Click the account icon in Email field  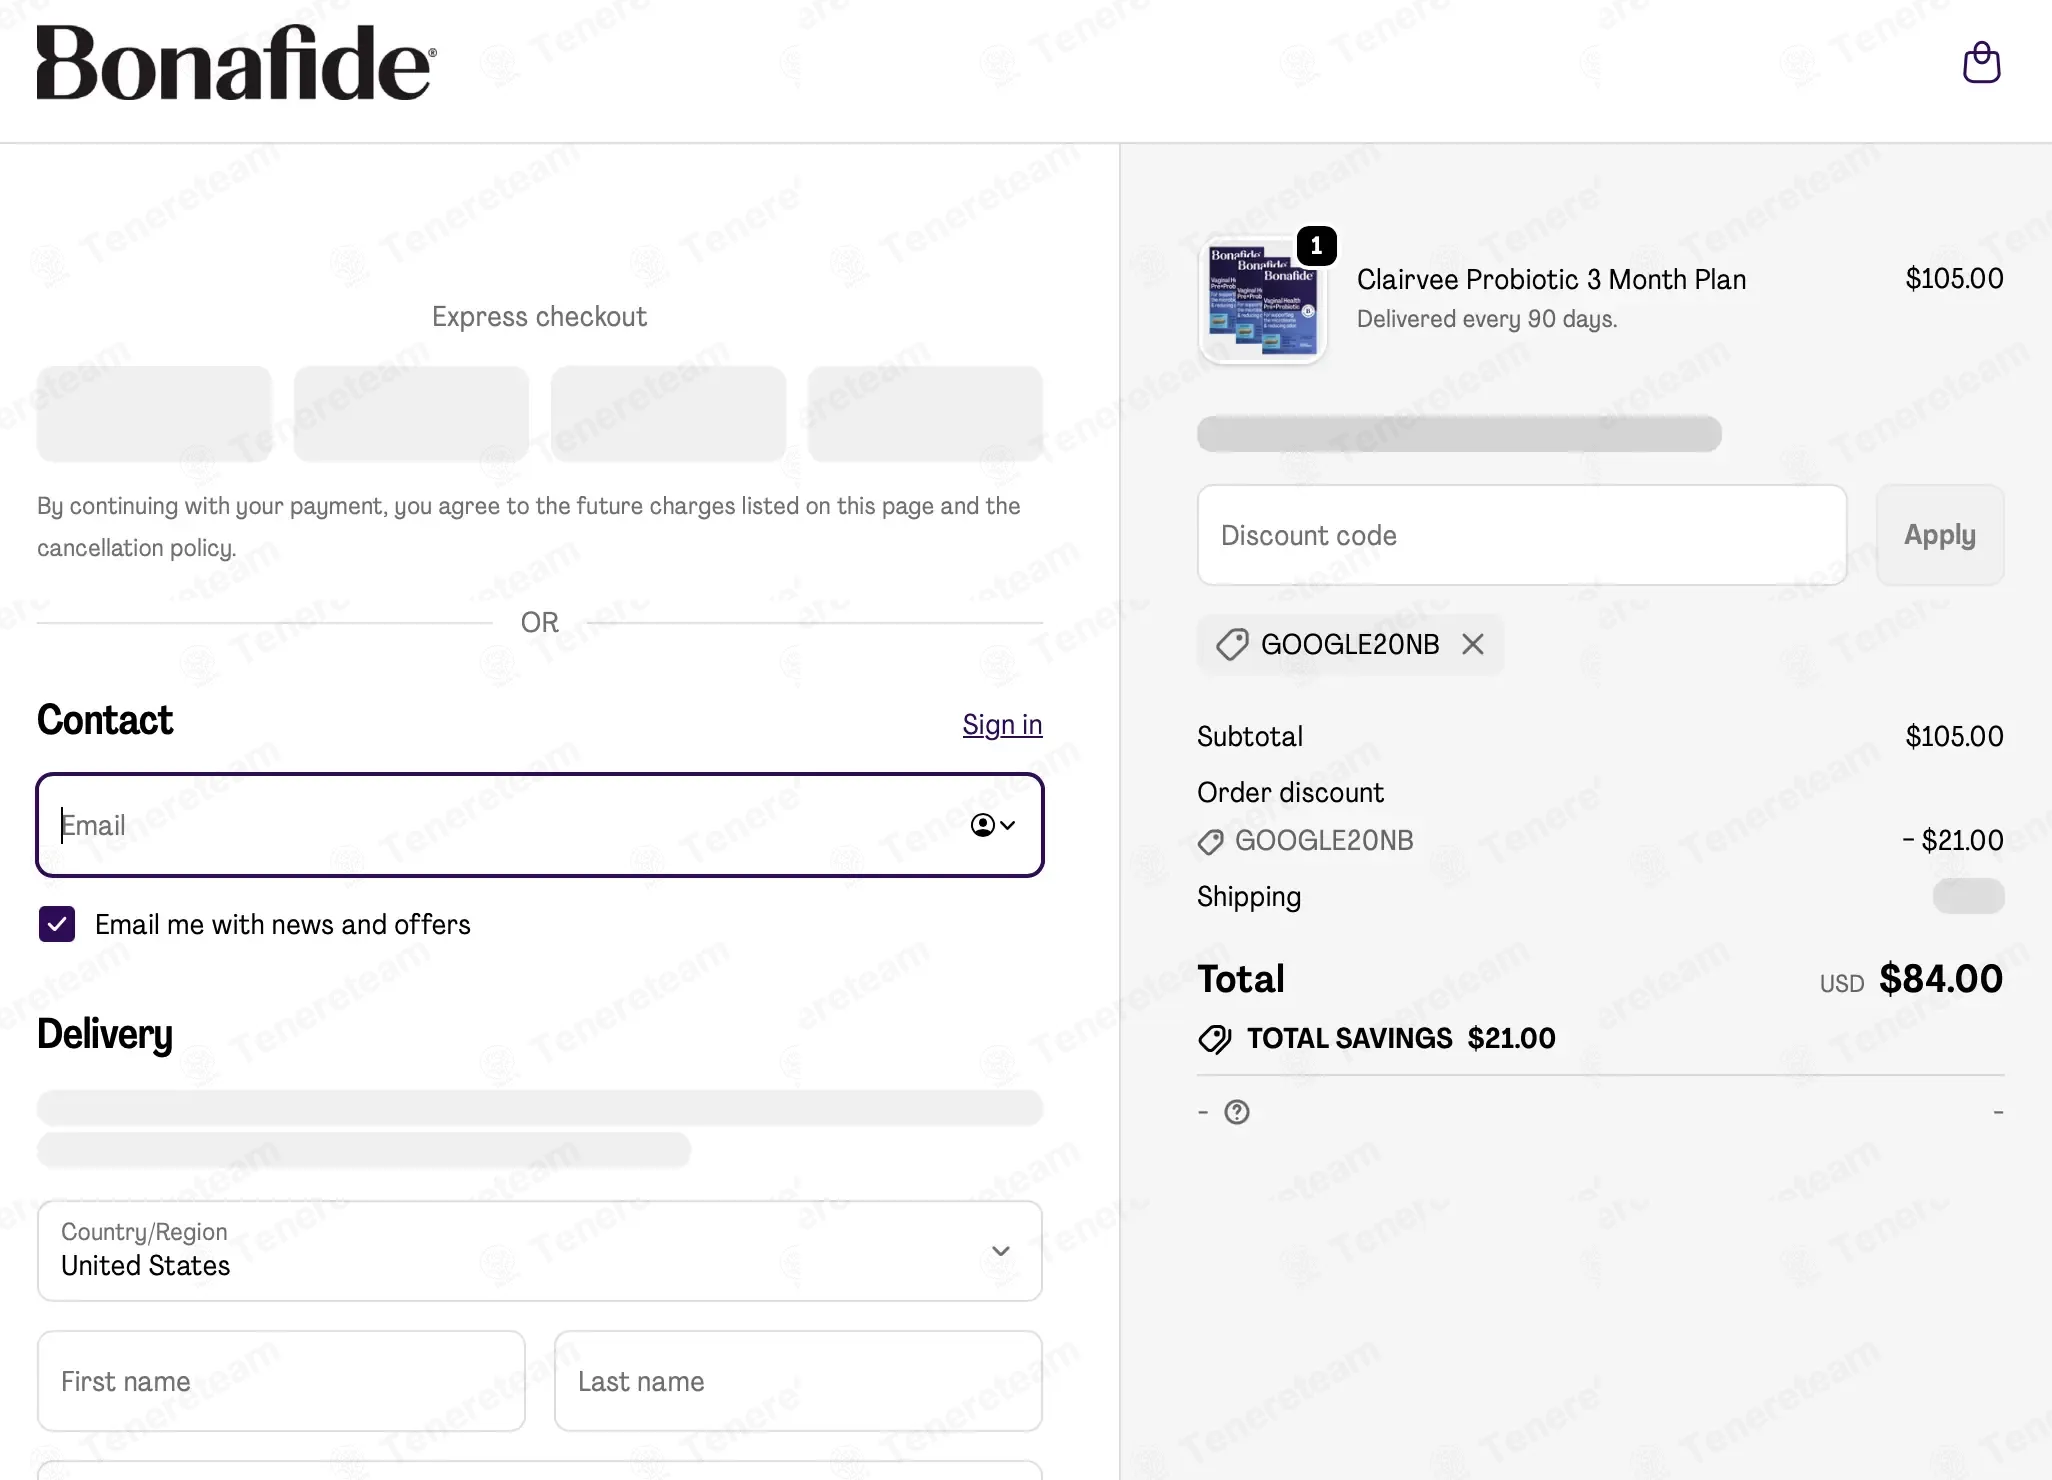(982, 825)
